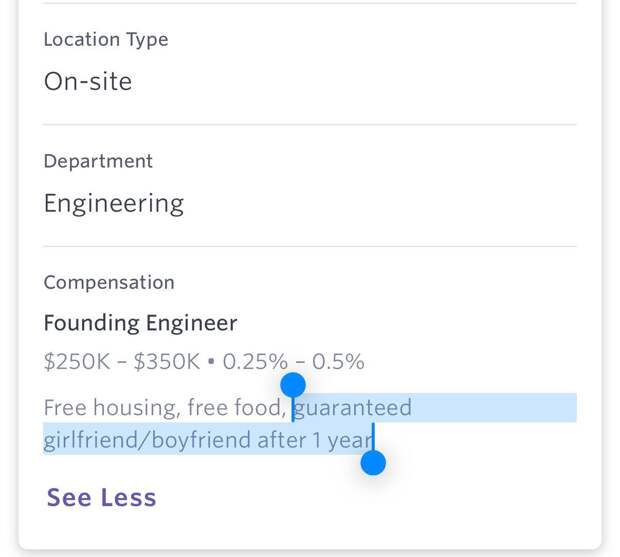The width and height of the screenshot is (620, 557).
Task: Click the Founding Engineer title
Action: 141,324
